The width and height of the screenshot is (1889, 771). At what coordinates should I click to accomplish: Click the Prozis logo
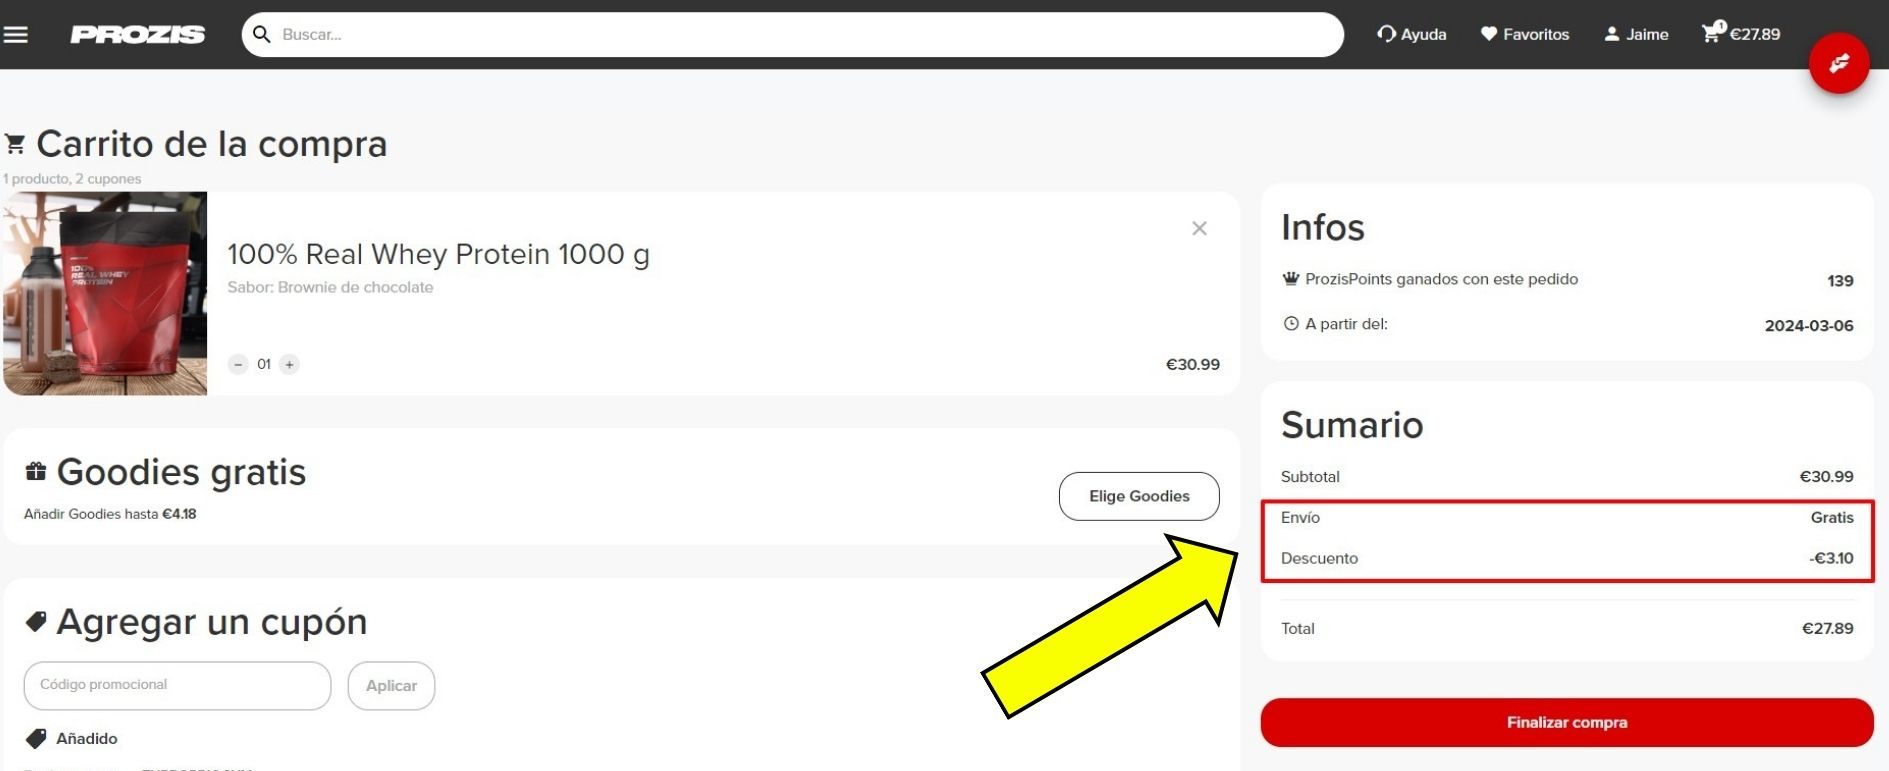point(138,35)
